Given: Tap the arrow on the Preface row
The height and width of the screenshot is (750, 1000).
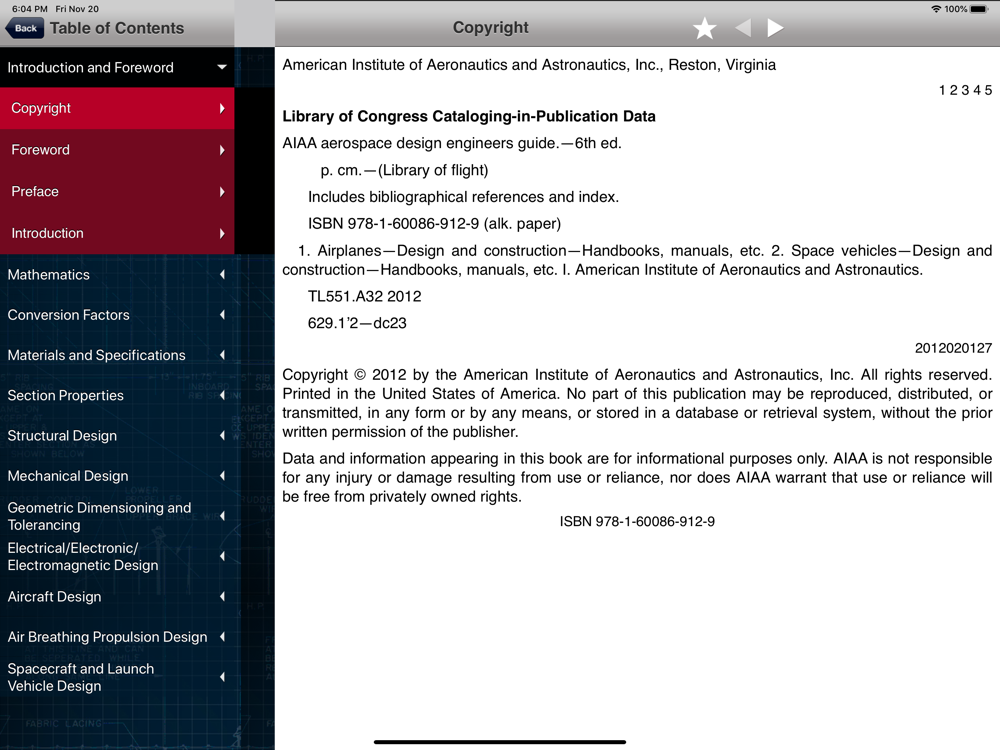Looking at the screenshot, I should click(x=222, y=191).
